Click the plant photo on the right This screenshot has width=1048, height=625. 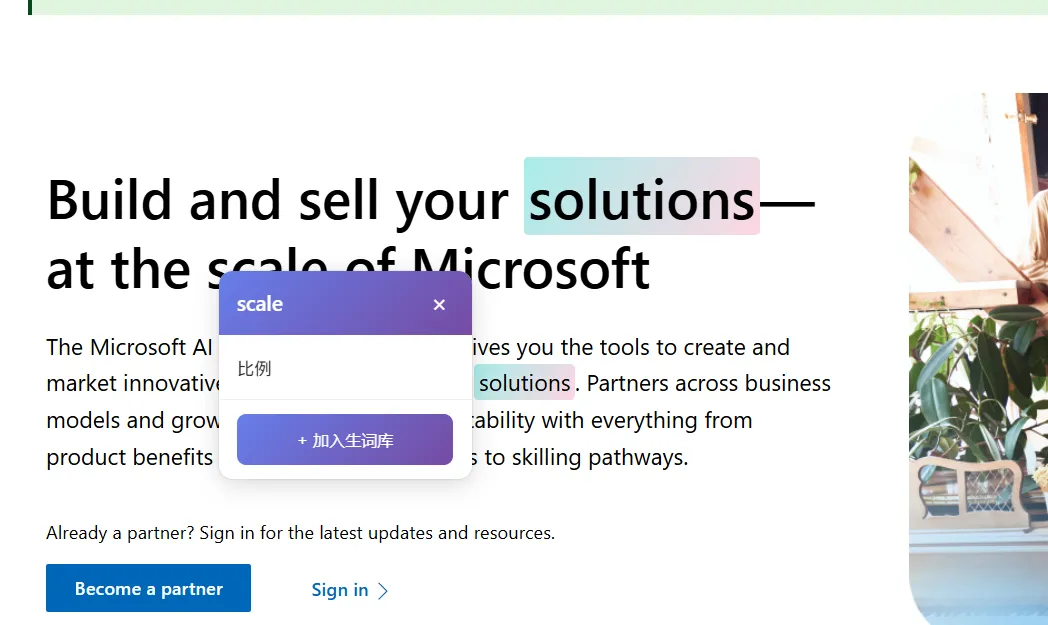click(978, 360)
